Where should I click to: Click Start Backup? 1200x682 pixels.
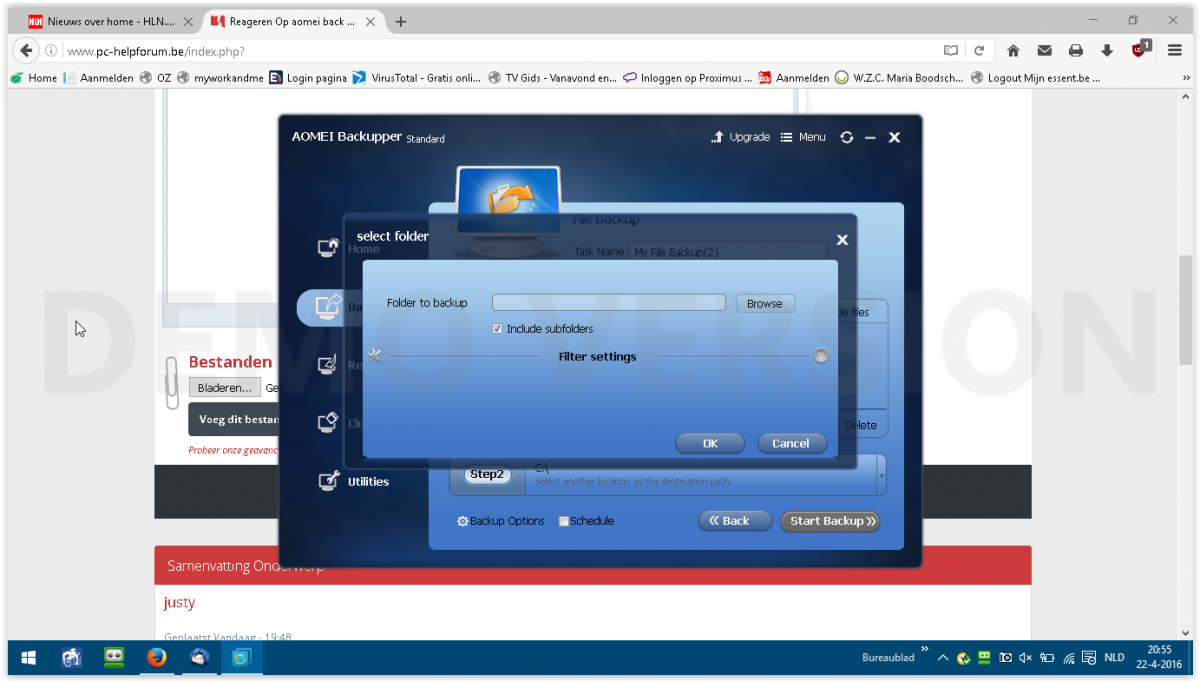tap(830, 521)
